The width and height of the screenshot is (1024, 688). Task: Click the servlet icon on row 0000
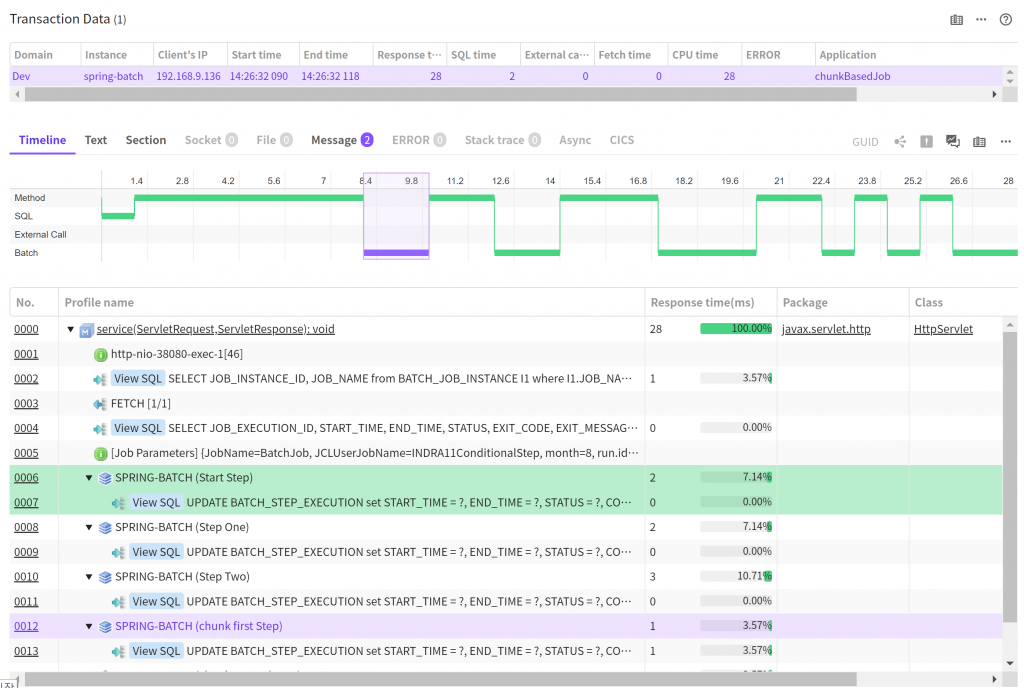pyautogui.click(x=86, y=329)
